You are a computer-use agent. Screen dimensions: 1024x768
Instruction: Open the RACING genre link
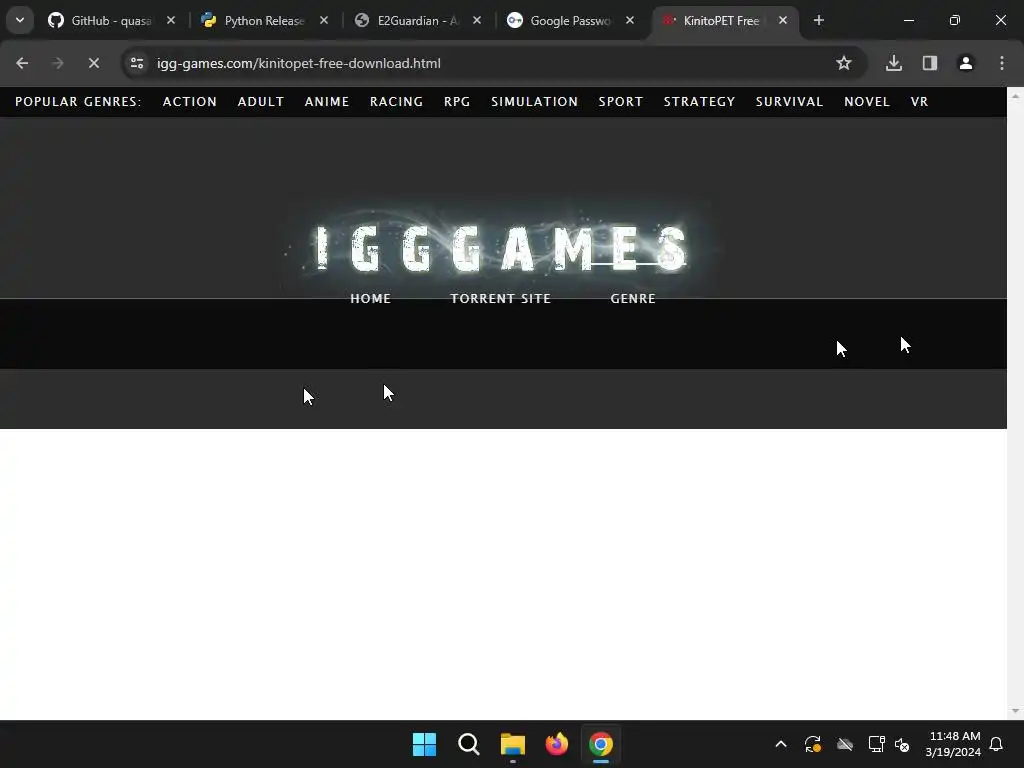[x=396, y=102]
